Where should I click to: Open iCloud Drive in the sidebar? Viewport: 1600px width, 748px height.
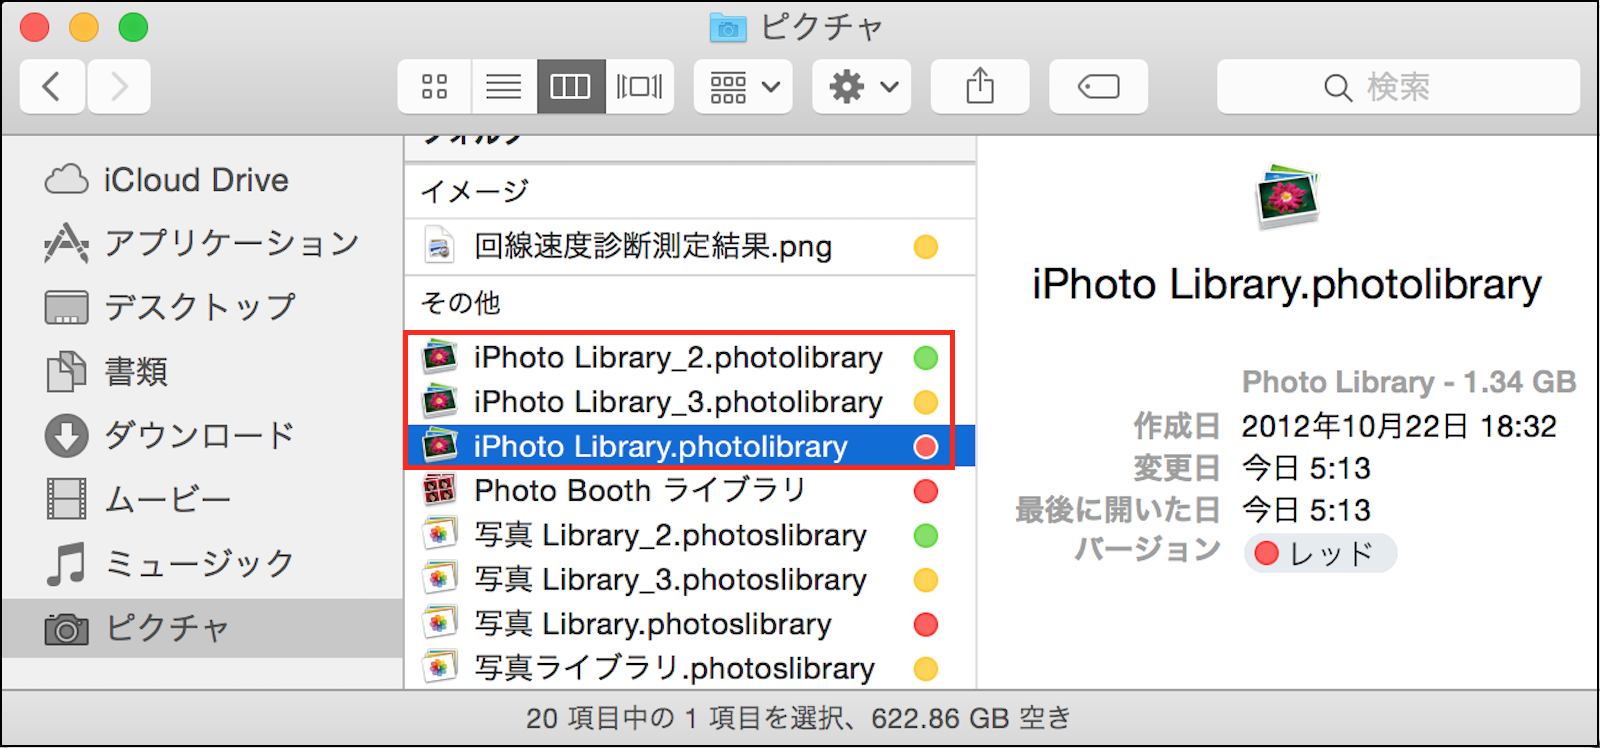[x=202, y=180]
